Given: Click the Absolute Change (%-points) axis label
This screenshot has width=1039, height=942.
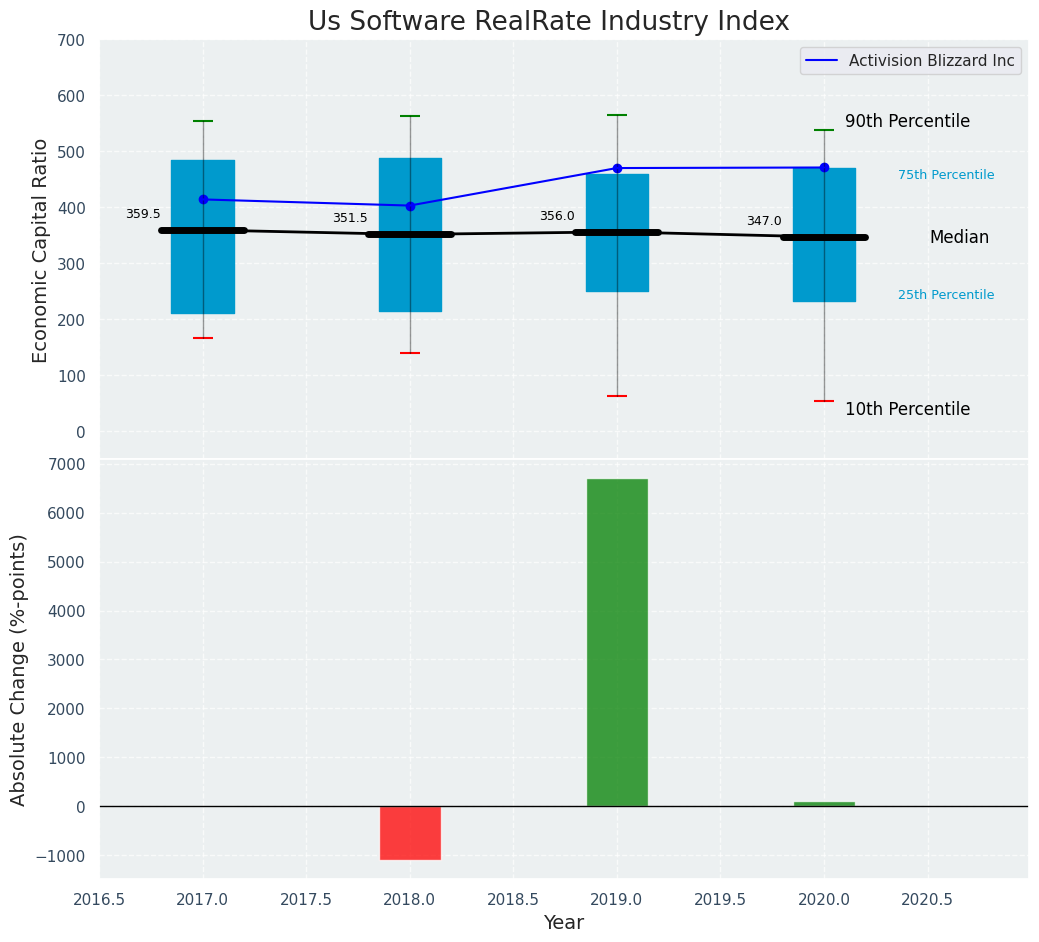Looking at the screenshot, I should click(x=19, y=669).
